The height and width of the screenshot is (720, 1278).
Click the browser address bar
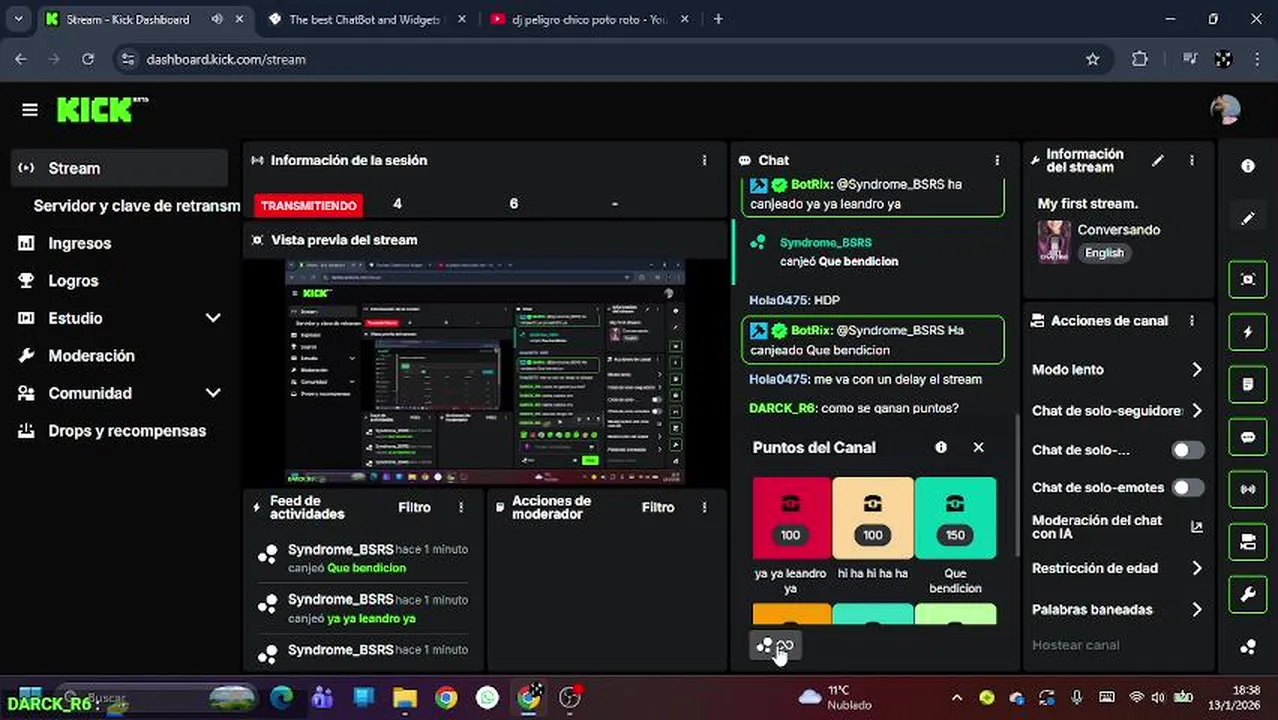pyautogui.click(x=600, y=59)
